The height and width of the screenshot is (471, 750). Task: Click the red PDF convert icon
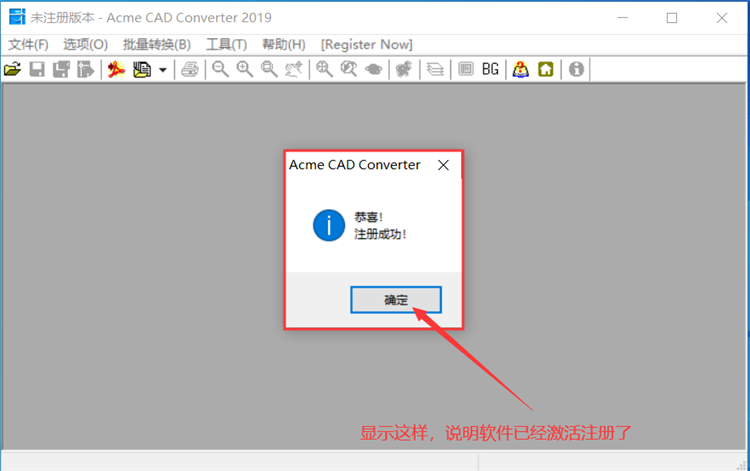116,69
